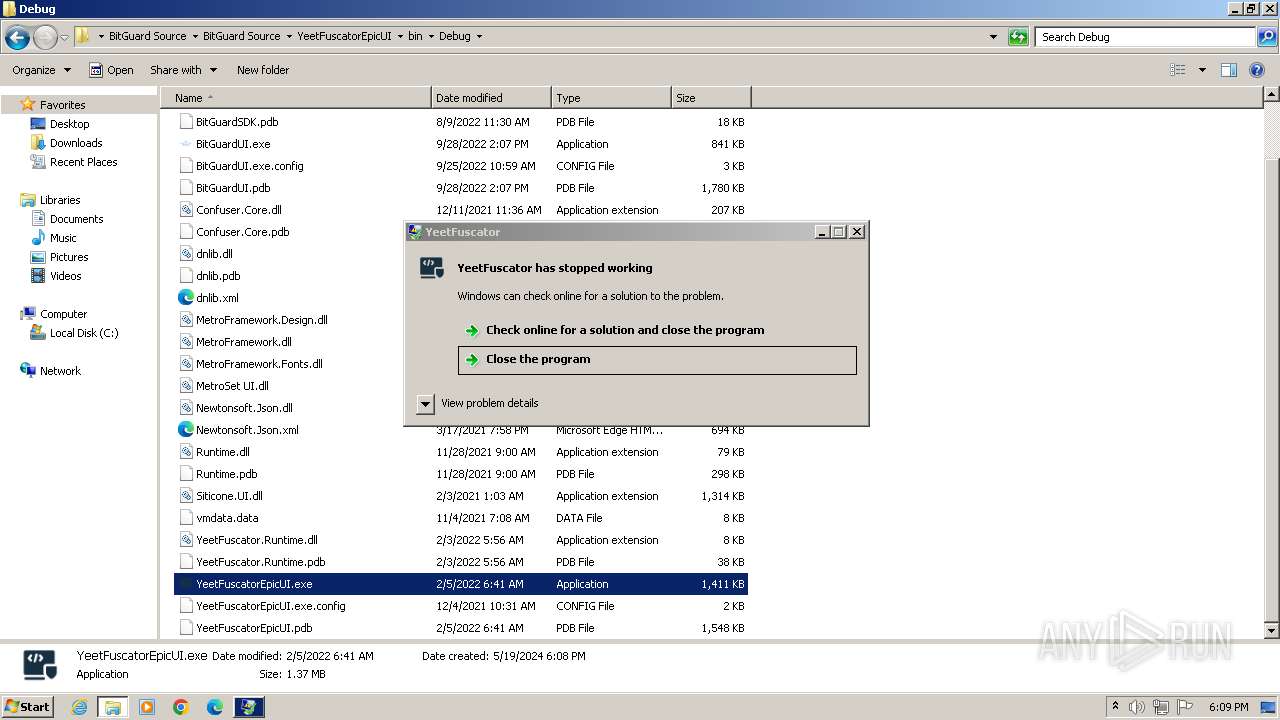Open Recent Places in Favorites
This screenshot has width=1280, height=720.
pos(83,162)
